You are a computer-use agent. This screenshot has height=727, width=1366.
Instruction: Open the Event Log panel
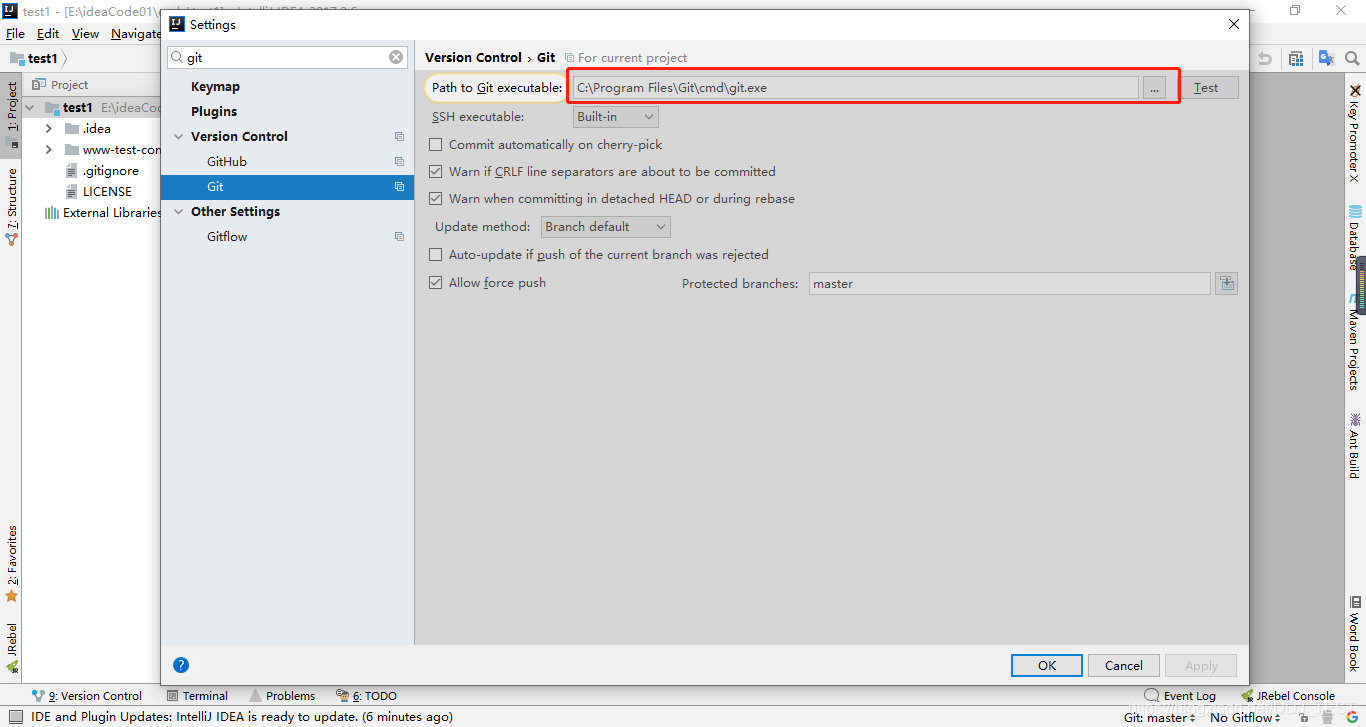(1181, 696)
